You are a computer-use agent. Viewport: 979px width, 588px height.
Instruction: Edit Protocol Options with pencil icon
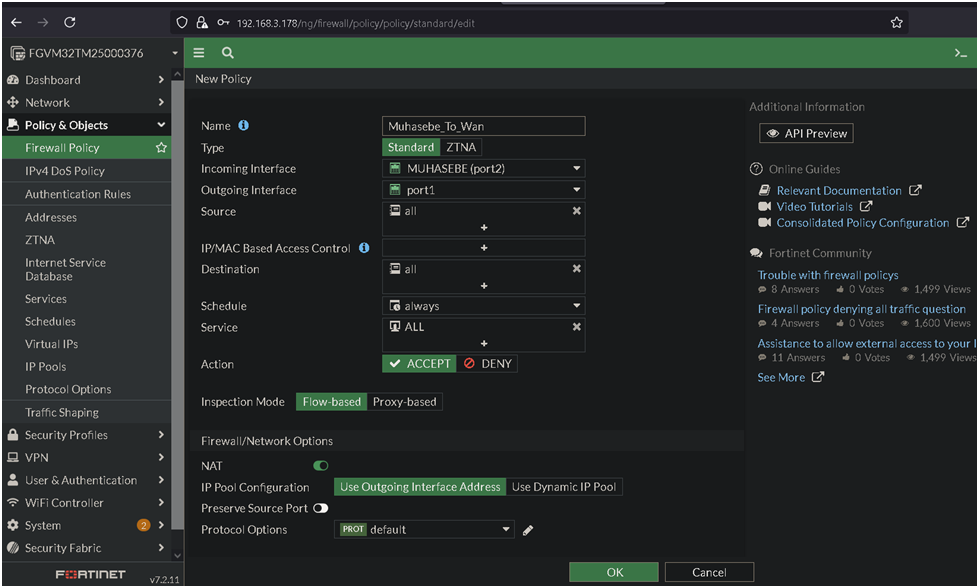[x=528, y=530]
